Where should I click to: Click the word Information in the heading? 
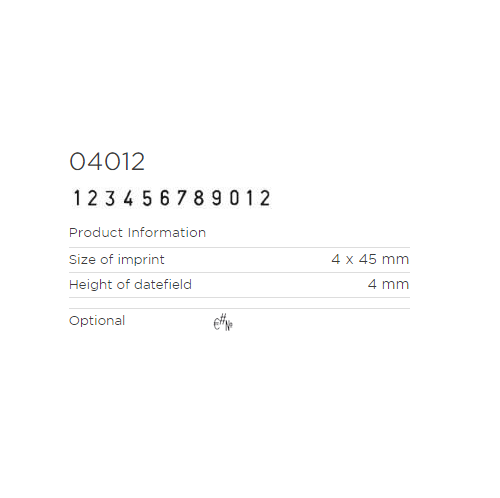click(x=167, y=233)
